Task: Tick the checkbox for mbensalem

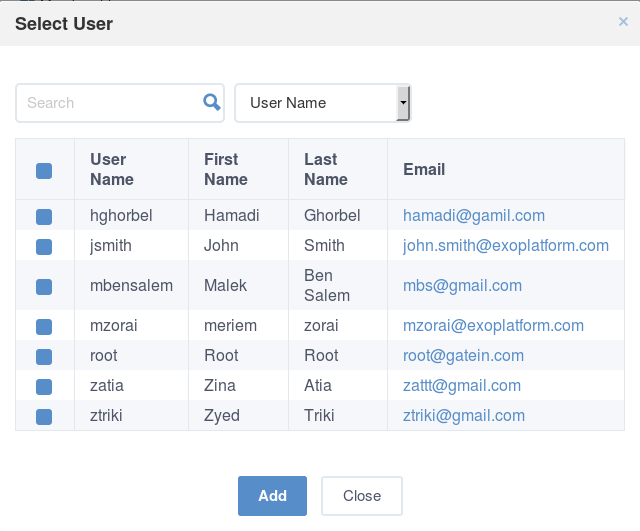Action: point(44,287)
